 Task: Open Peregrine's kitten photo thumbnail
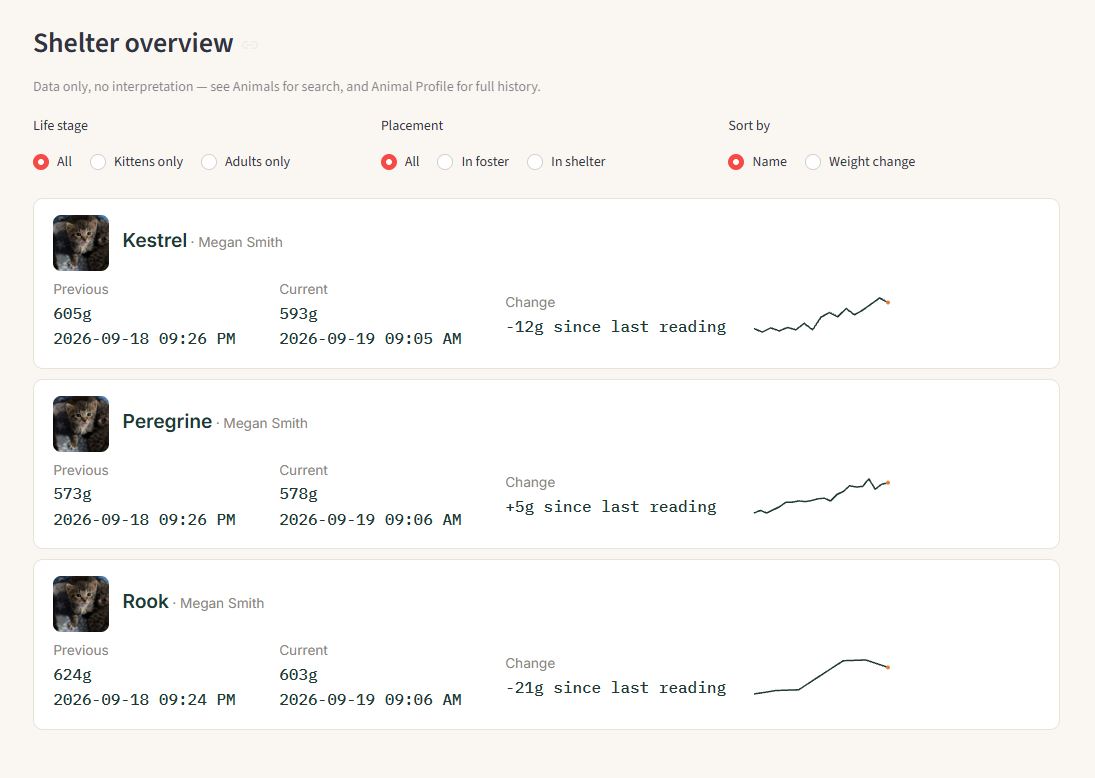tap(81, 424)
